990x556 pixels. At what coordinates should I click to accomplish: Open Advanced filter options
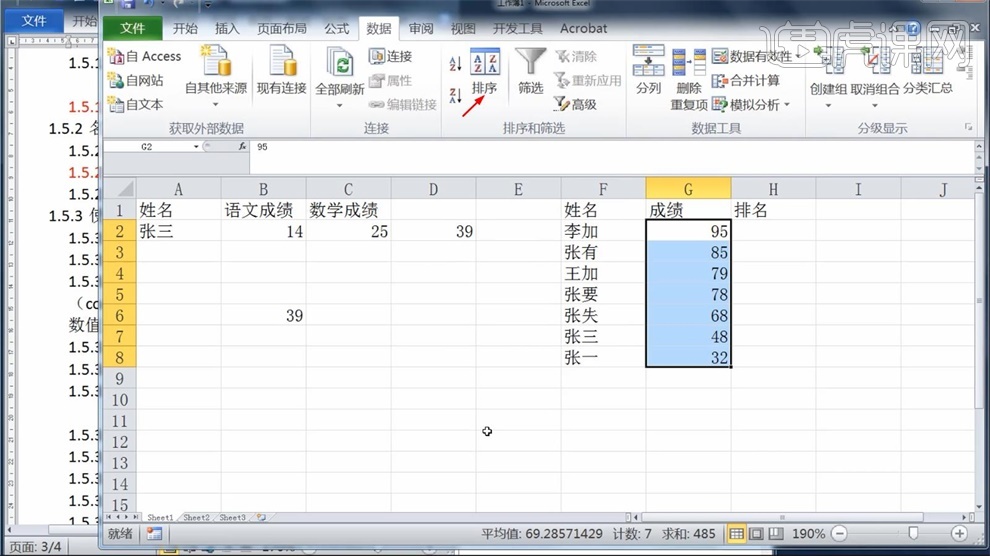(x=575, y=104)
